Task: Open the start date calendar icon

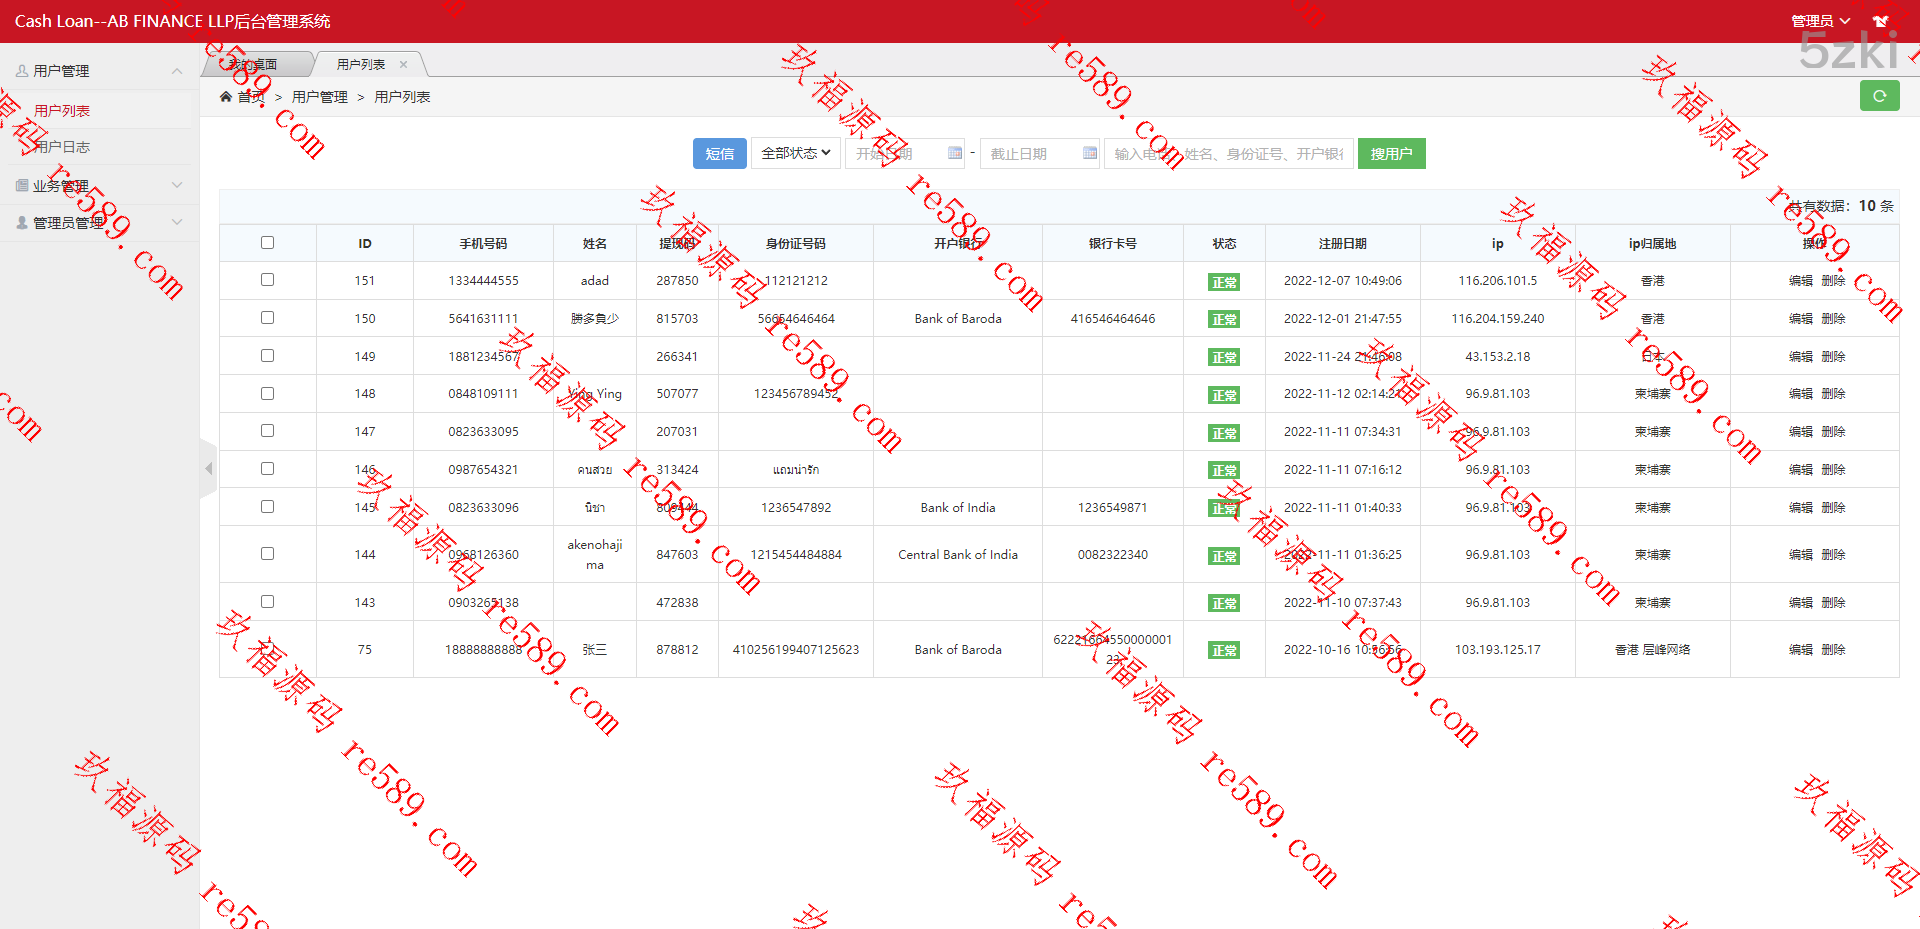Action: [954, 153]
